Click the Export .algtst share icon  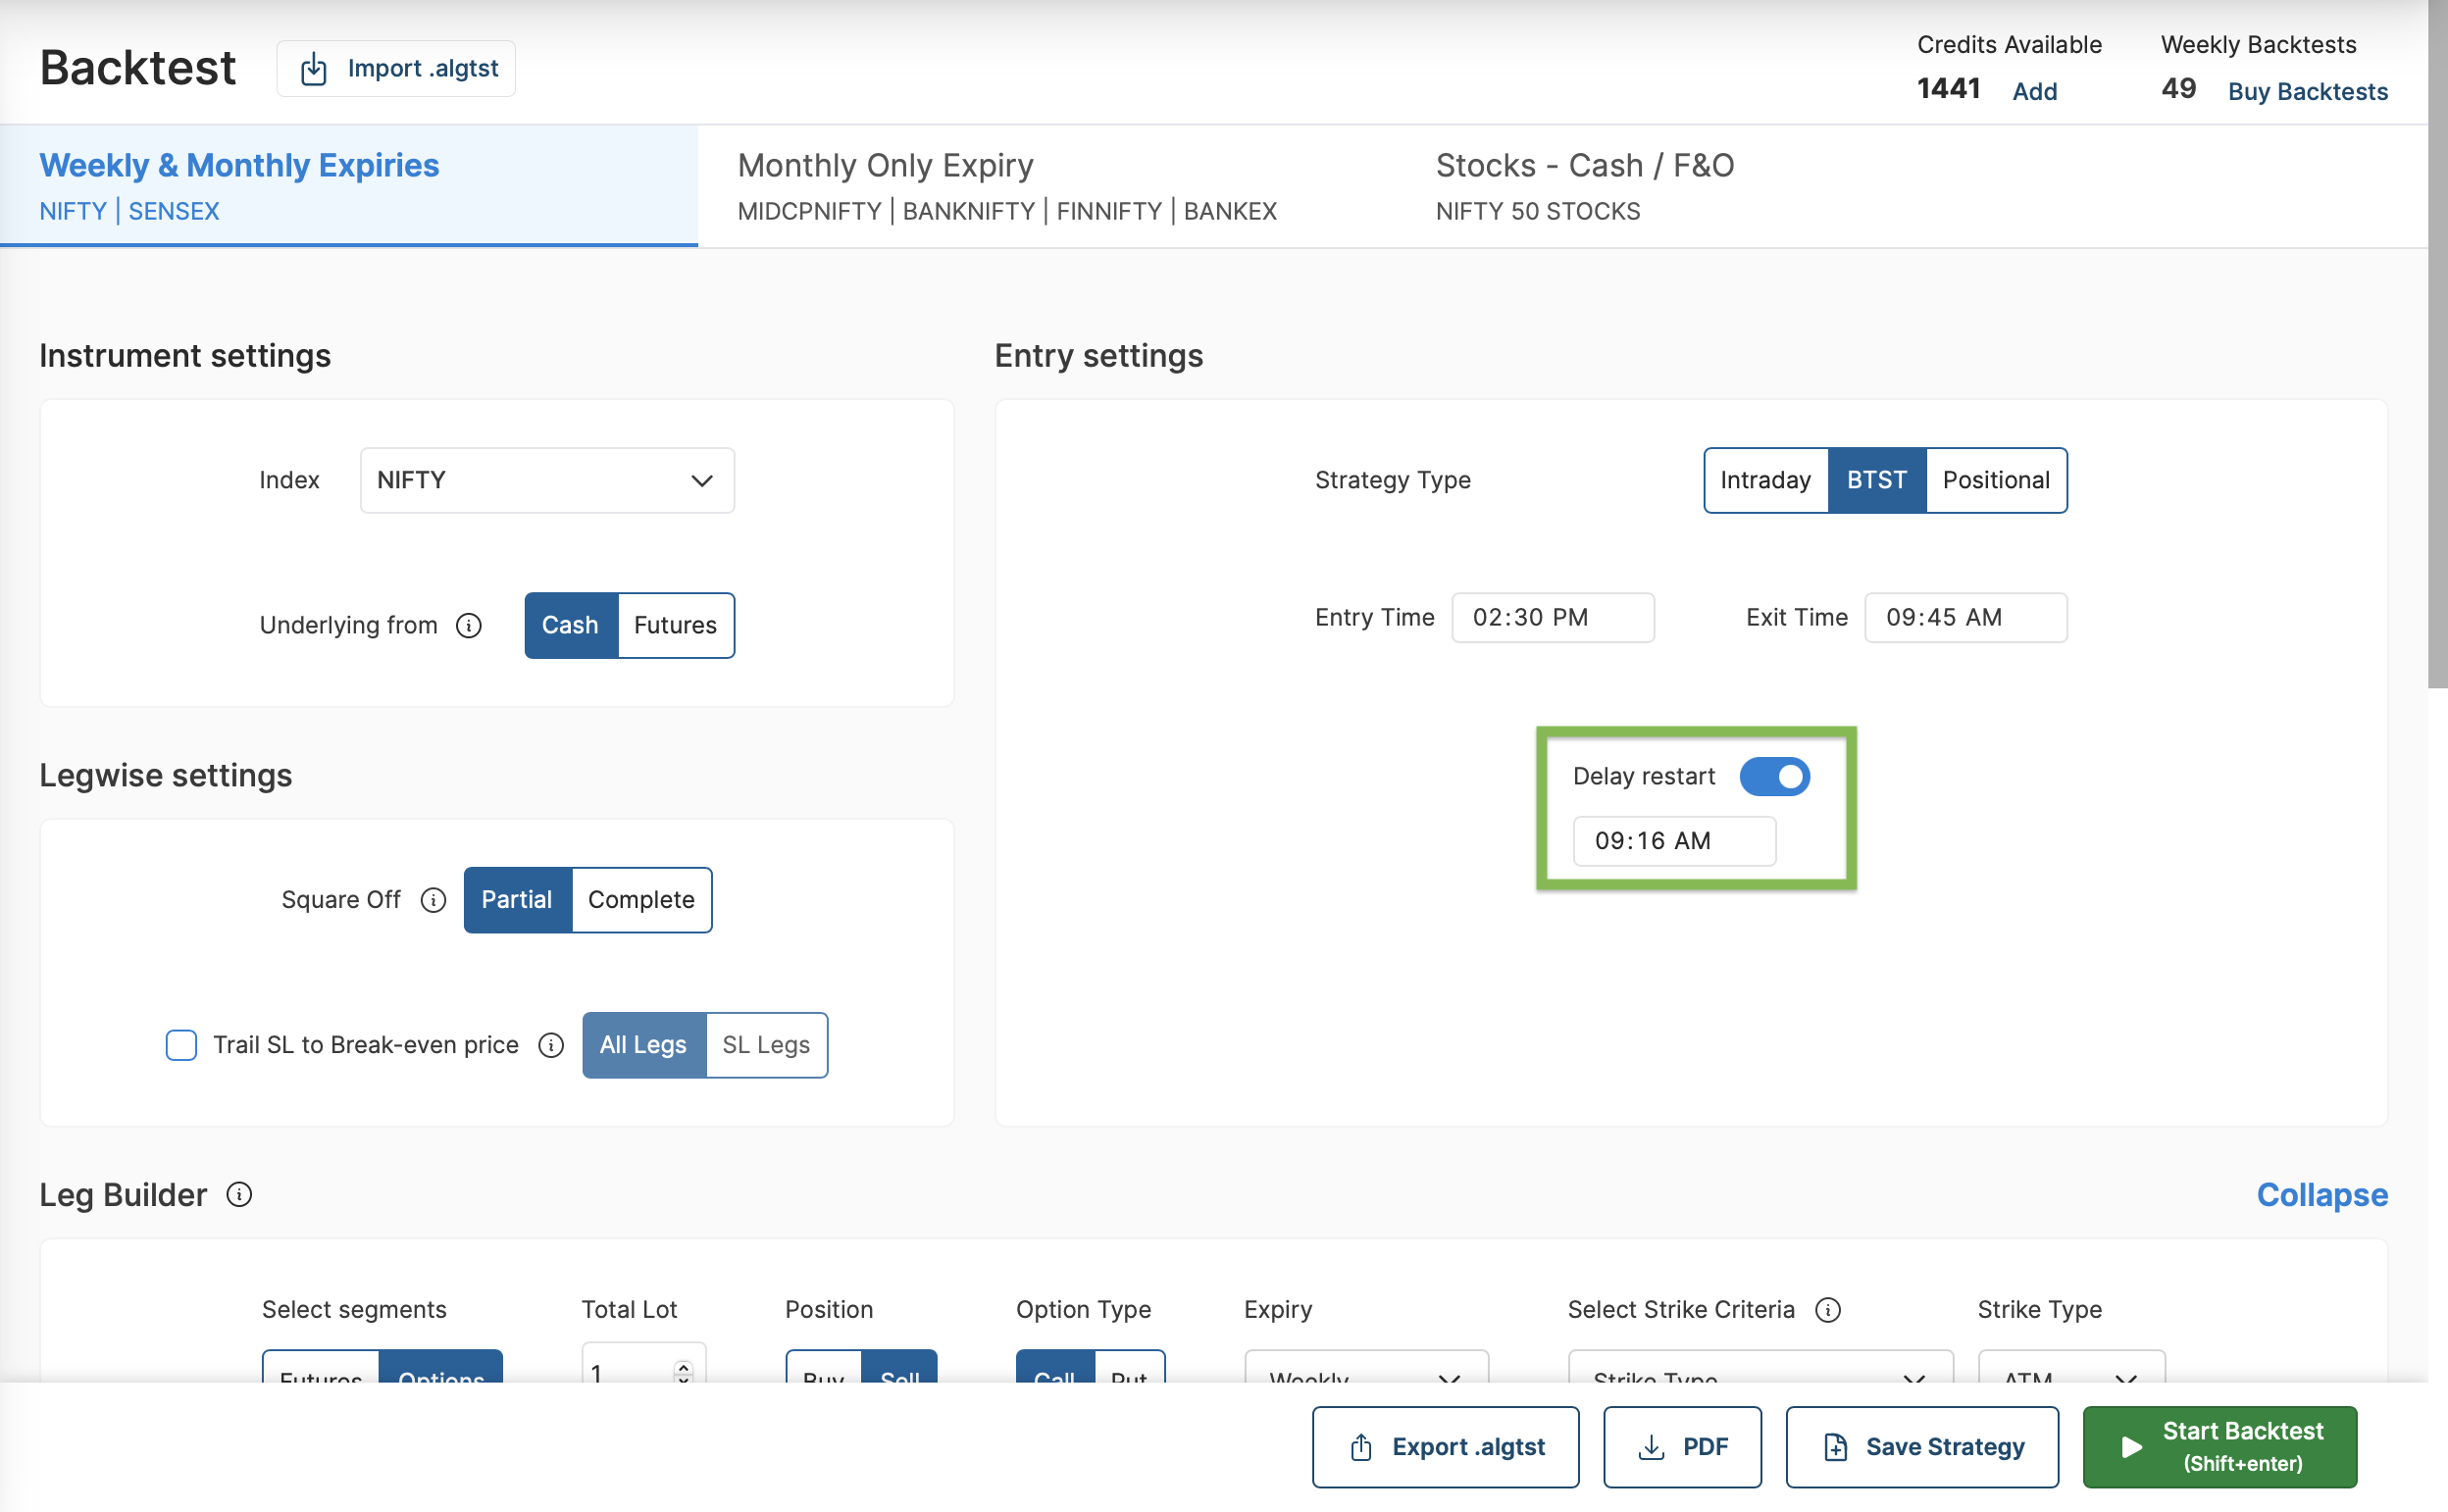coord(1361,1447)
